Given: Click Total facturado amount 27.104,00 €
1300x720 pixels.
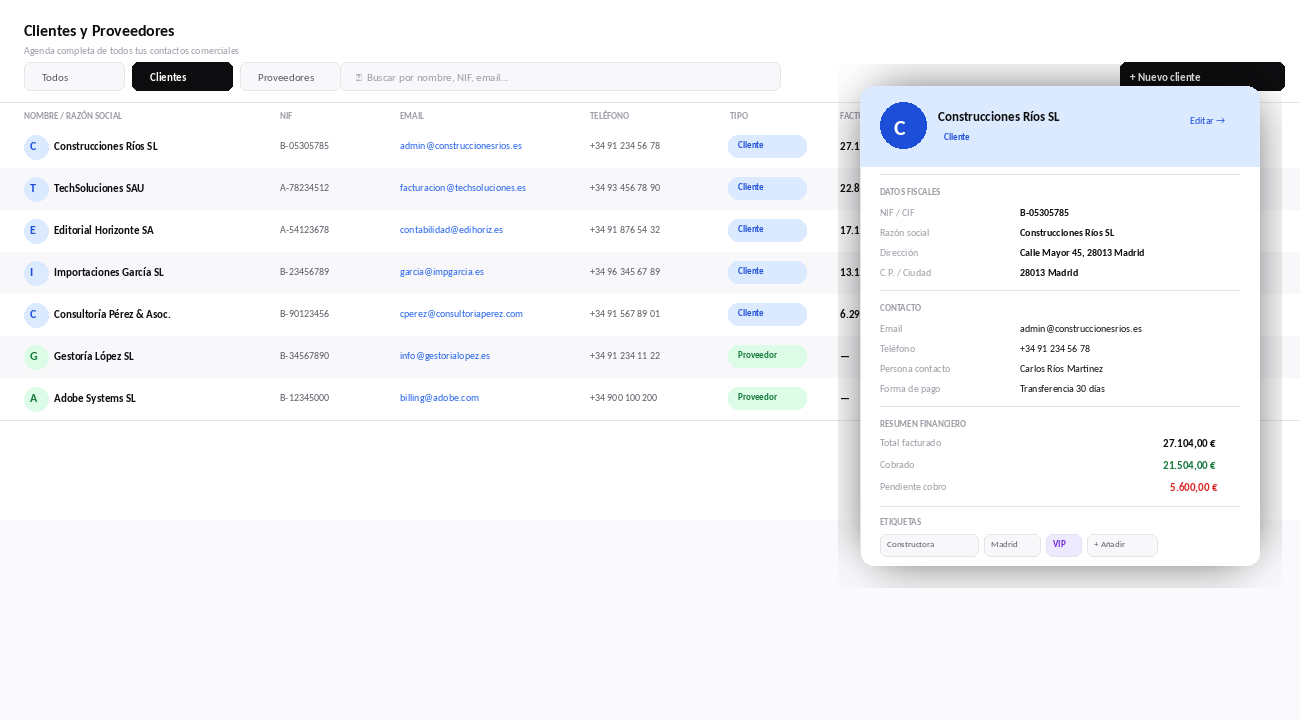Looking at the screenshot, I should coord(1189,443).
